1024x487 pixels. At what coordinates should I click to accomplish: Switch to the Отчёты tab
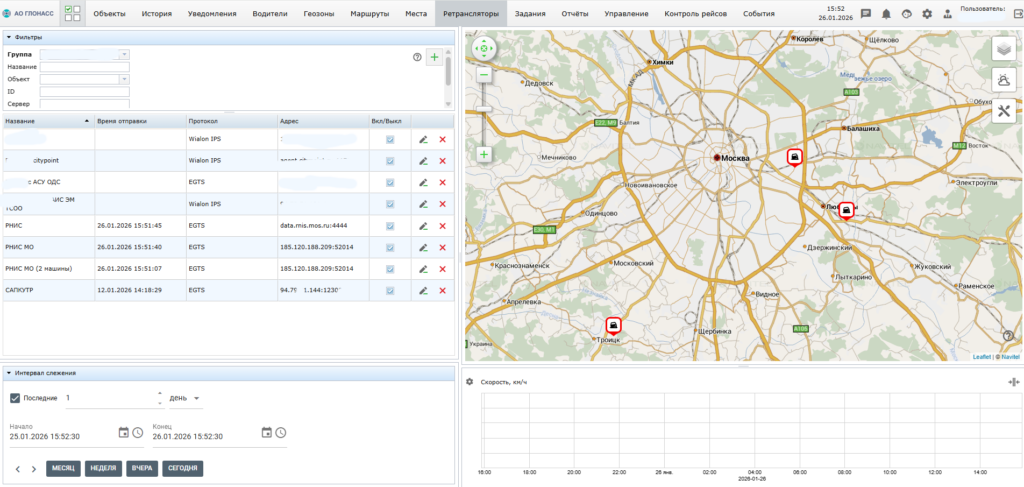[573, 14]
